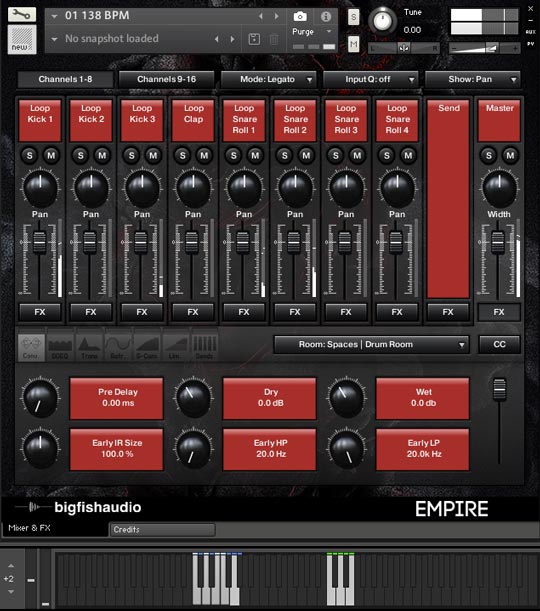The image size is (540, 611).
Task: Open FX for the Master channel
Action: point(499,312)
